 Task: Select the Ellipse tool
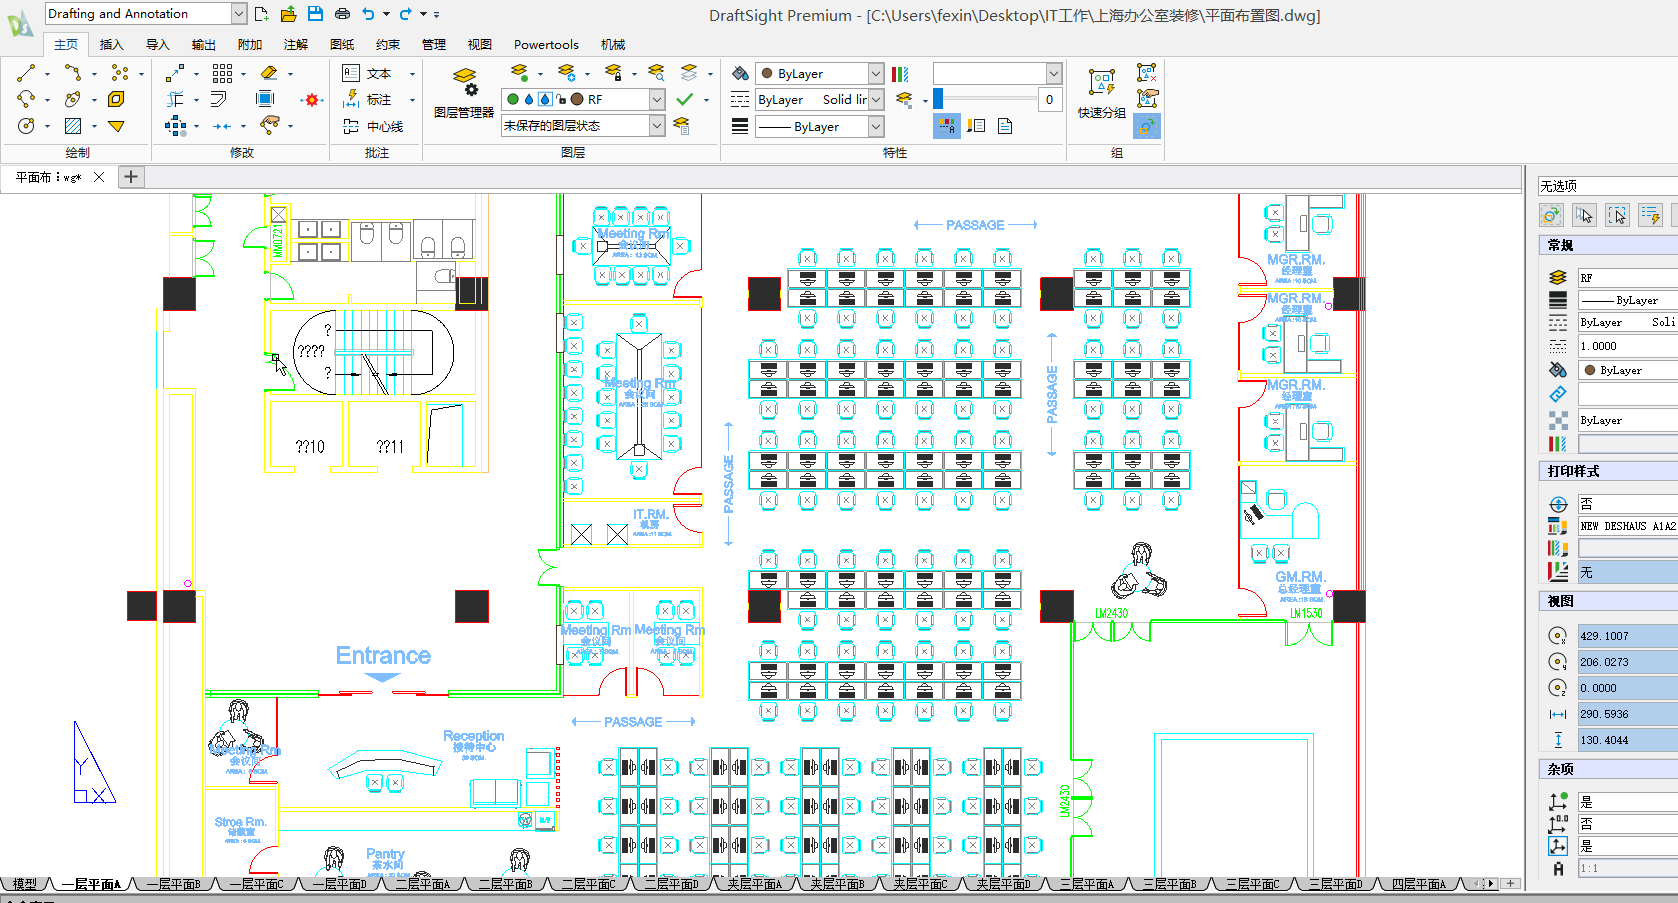[x=73, y=99]
